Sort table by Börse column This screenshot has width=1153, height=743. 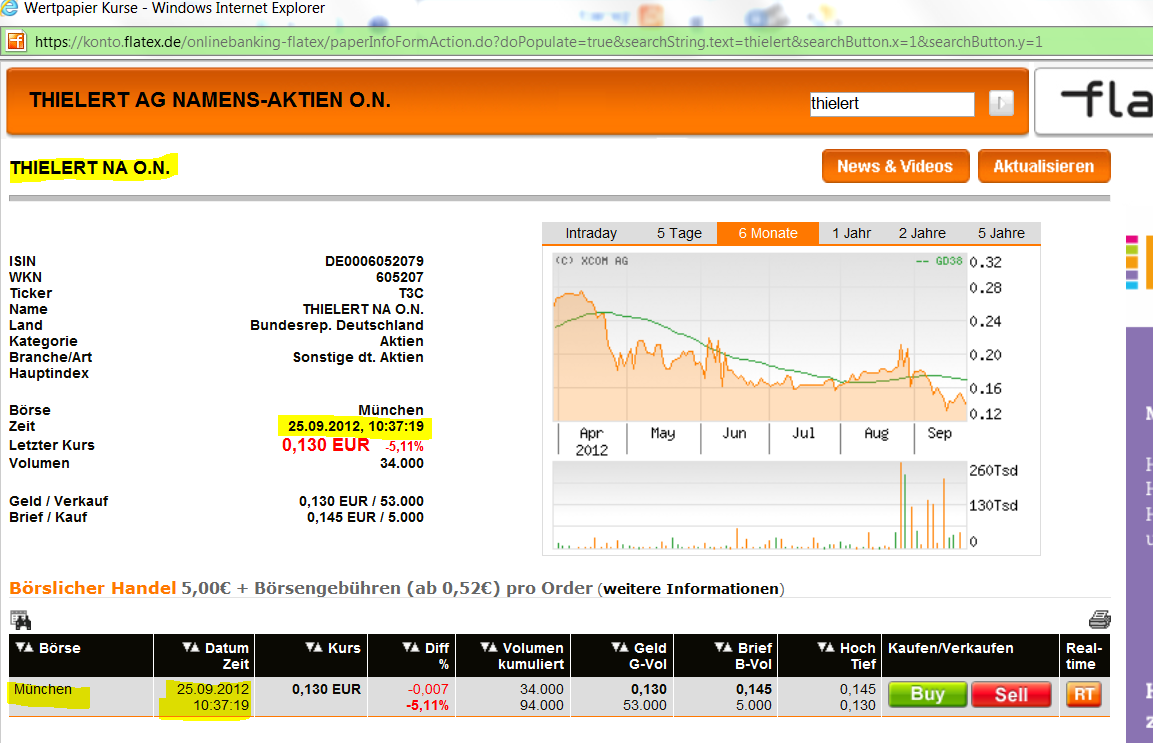49,648
